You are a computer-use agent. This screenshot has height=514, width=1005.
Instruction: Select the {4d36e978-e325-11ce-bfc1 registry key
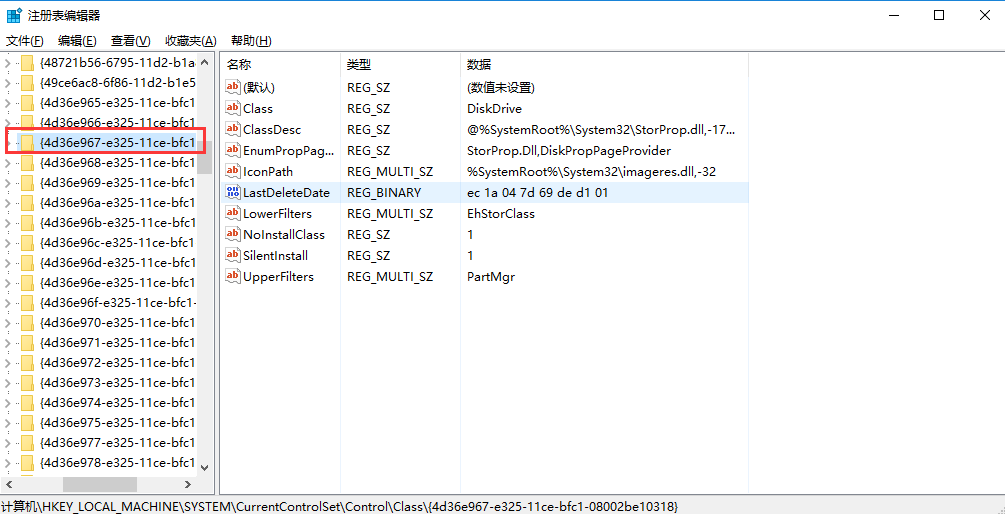tap(117, 462)
